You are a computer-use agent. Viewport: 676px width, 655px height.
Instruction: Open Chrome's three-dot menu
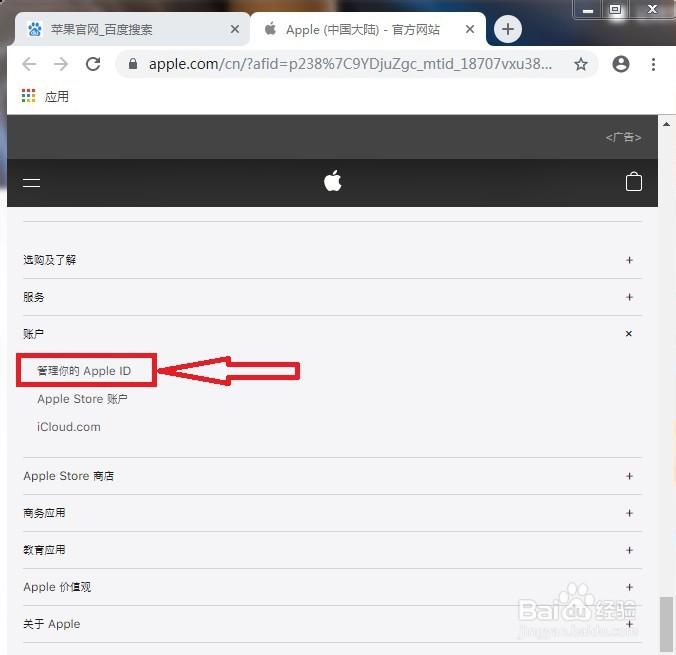654,64
